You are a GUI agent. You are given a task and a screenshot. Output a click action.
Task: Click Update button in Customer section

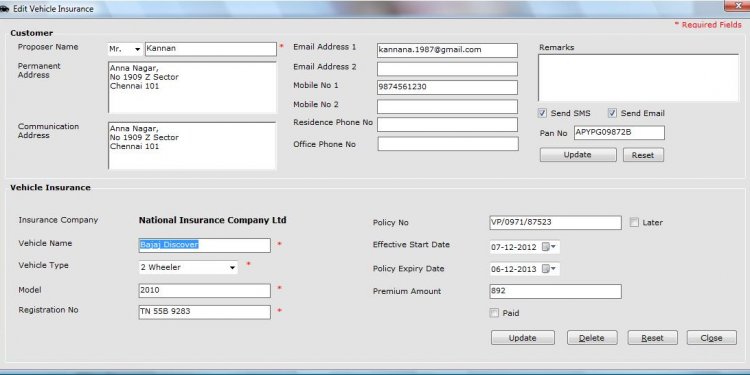click(x=578, y=155)
